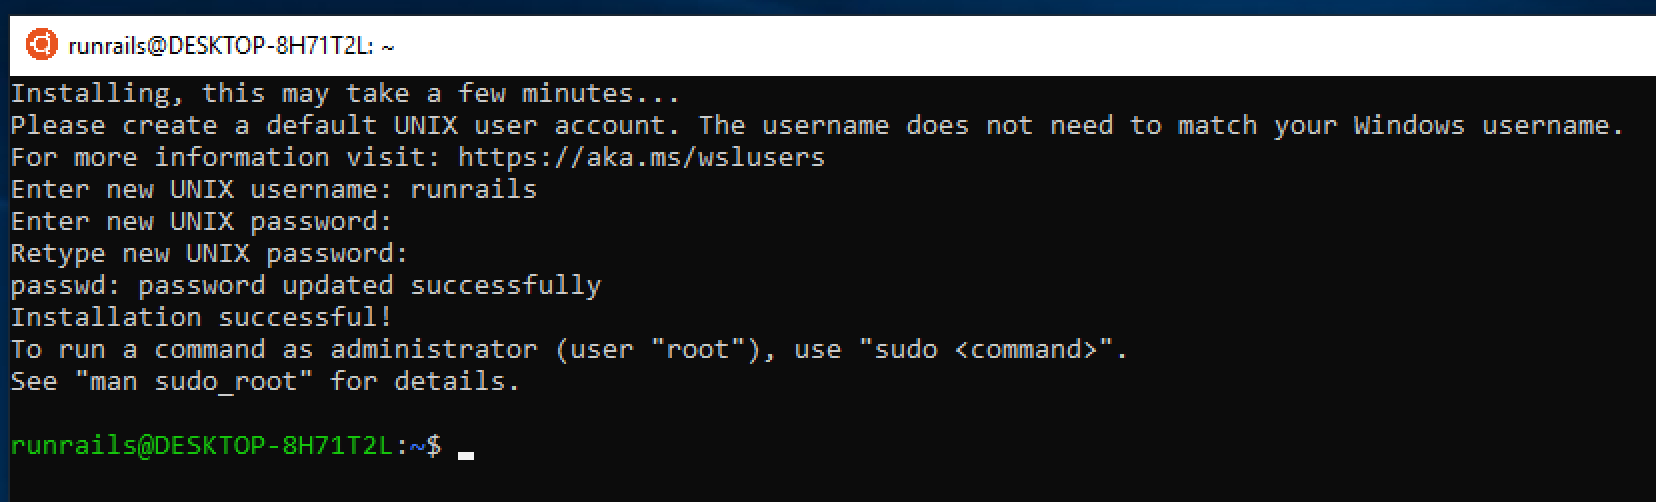The image size is (1656, 502).
Task: Click the blue tilde in the prompt
Action: [x=418, y=445]
